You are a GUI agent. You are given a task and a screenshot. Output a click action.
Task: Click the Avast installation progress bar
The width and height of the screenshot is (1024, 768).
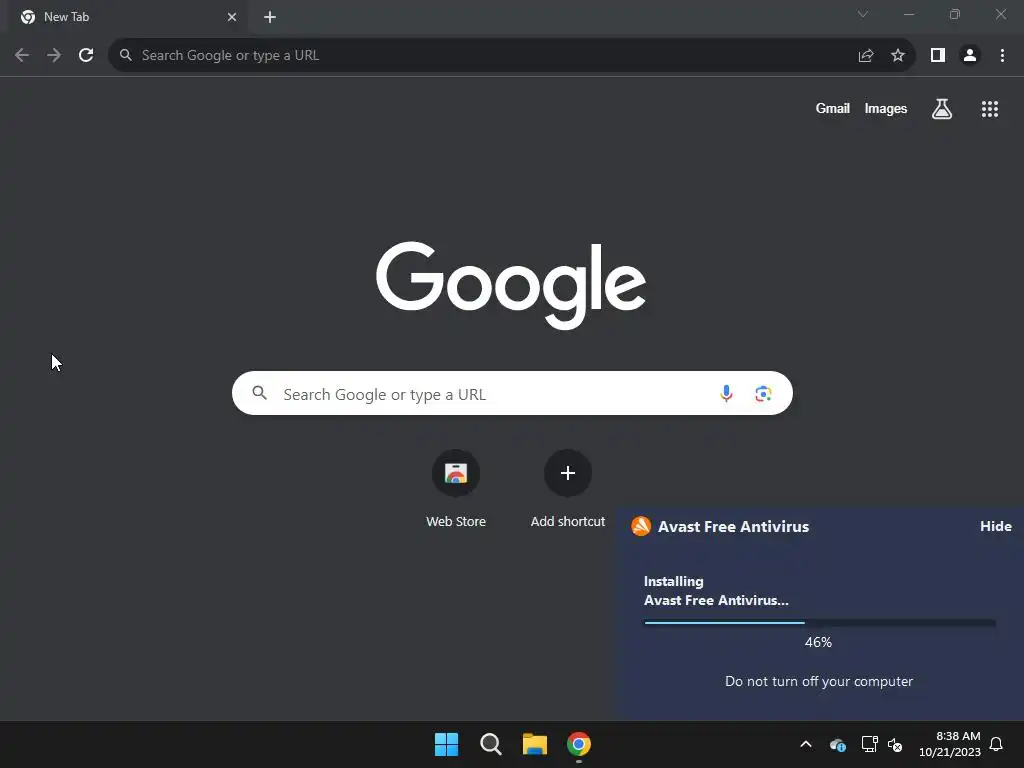(820, 623)
